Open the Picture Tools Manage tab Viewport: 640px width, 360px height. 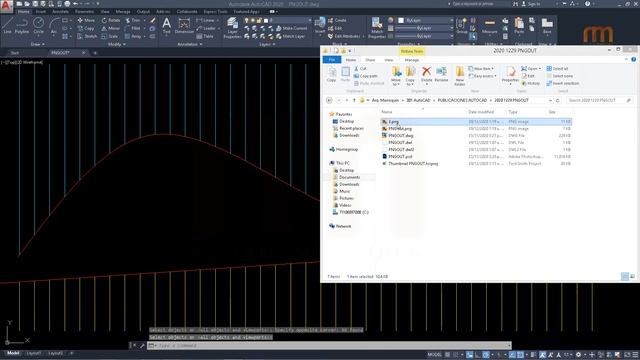412,60
